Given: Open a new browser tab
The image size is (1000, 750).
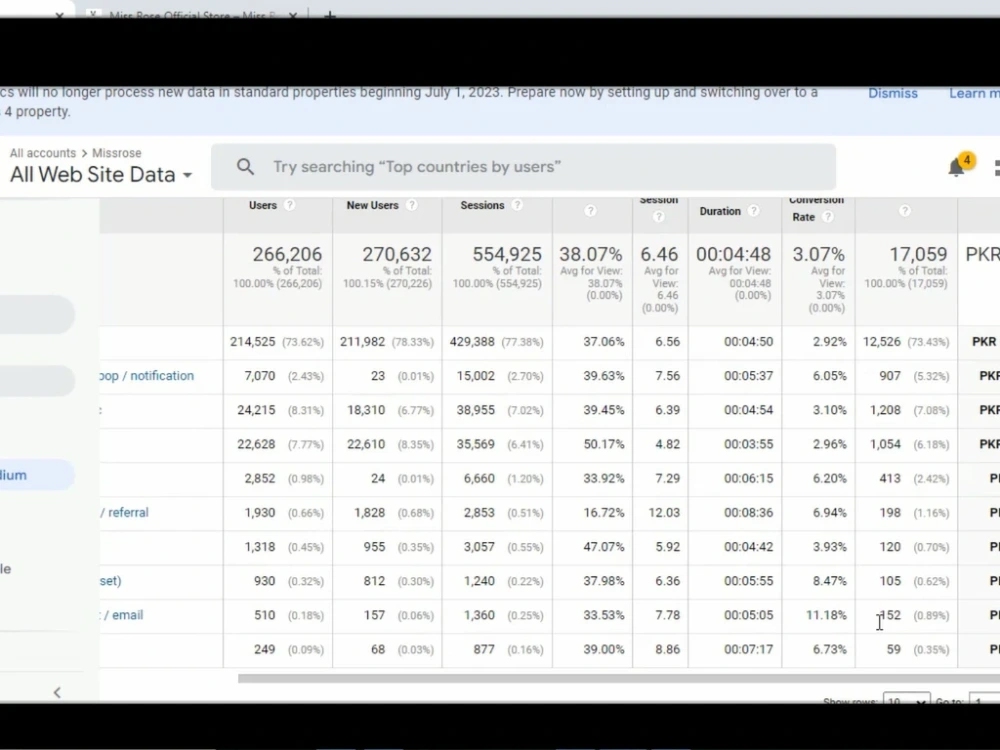Looking at the screenshot, I should (x=330, y=14).
